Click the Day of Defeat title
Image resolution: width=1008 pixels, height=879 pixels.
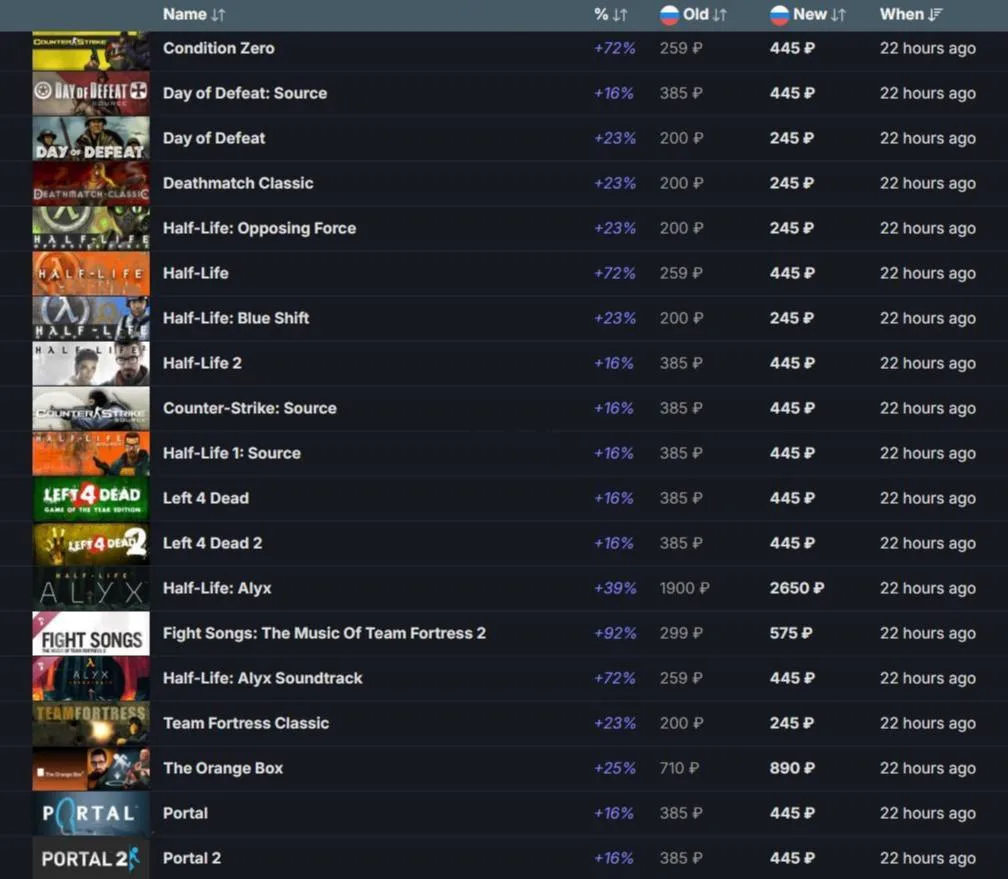[x=214, y=138]
